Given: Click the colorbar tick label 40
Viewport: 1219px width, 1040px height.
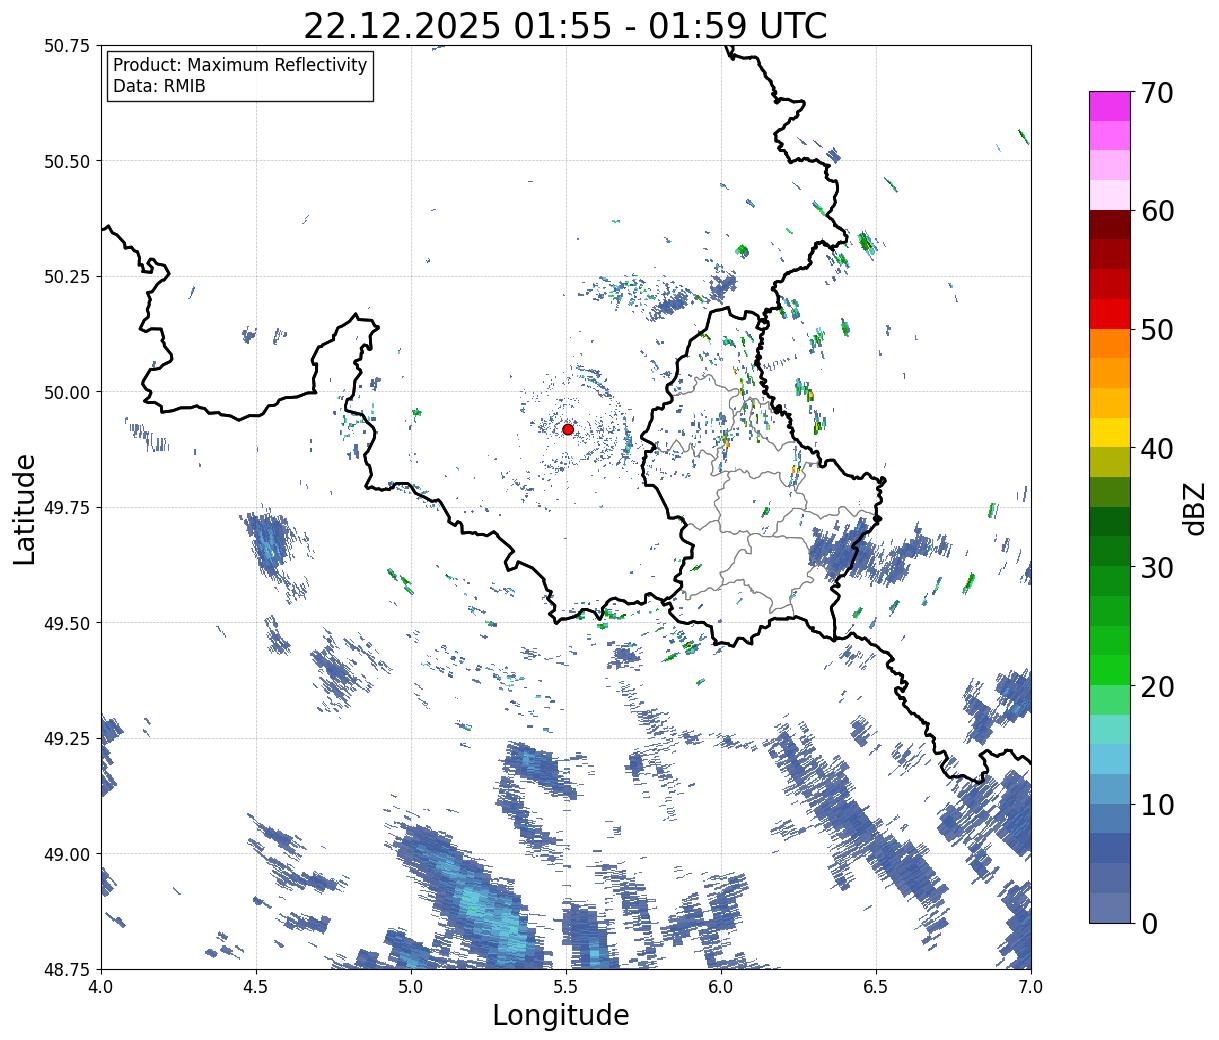Looking at the screenshot, I should [x=1157, y=448].
